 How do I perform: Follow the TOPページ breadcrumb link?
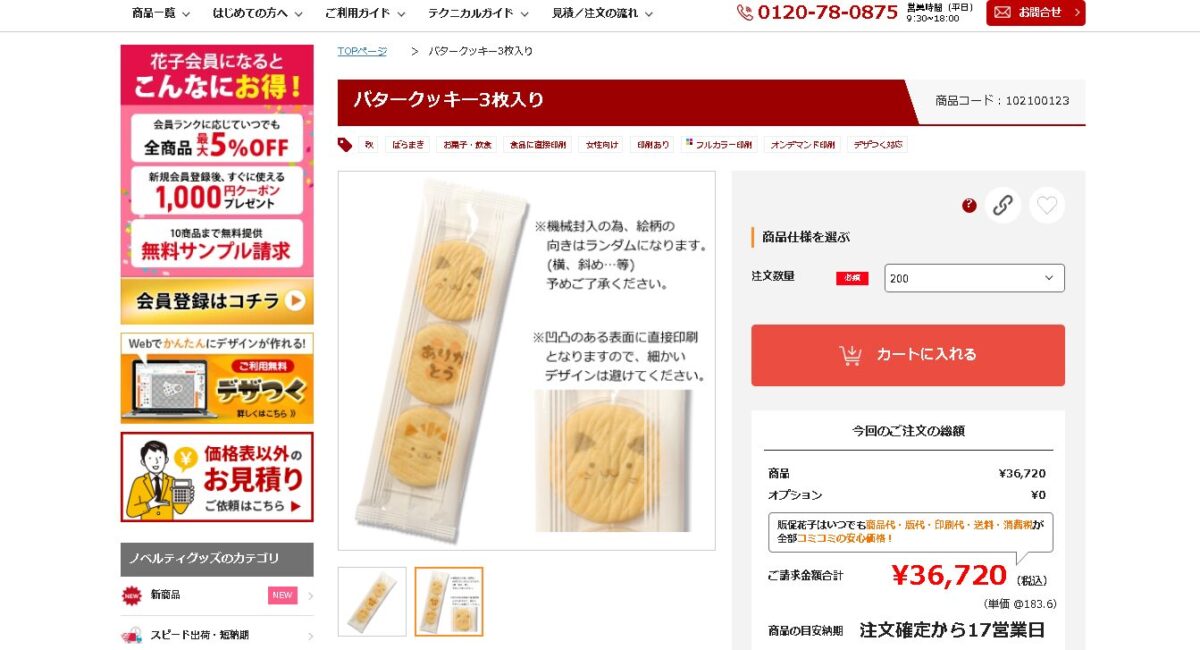click(362, 51)
